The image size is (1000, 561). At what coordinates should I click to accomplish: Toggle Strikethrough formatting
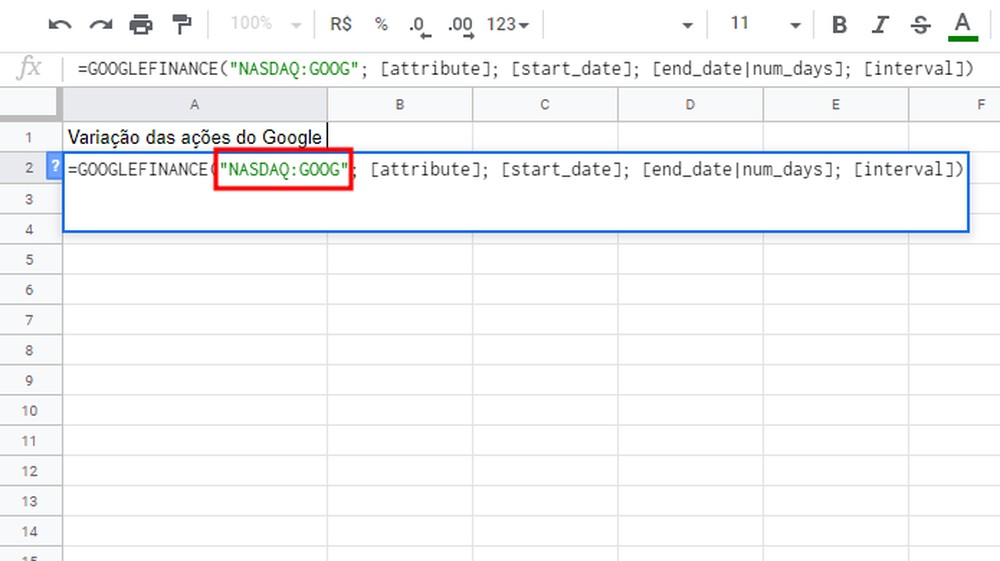[x=920, y=25]
